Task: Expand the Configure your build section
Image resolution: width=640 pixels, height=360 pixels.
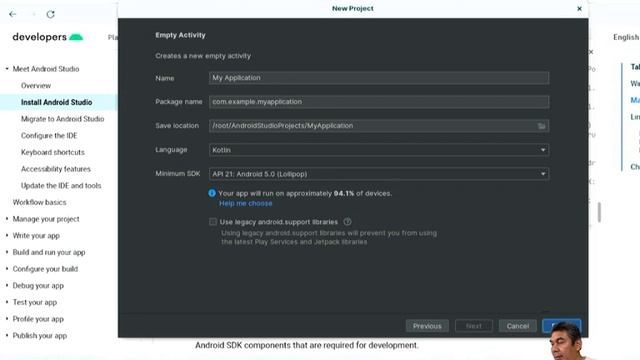Action: (x=7, y=269)
